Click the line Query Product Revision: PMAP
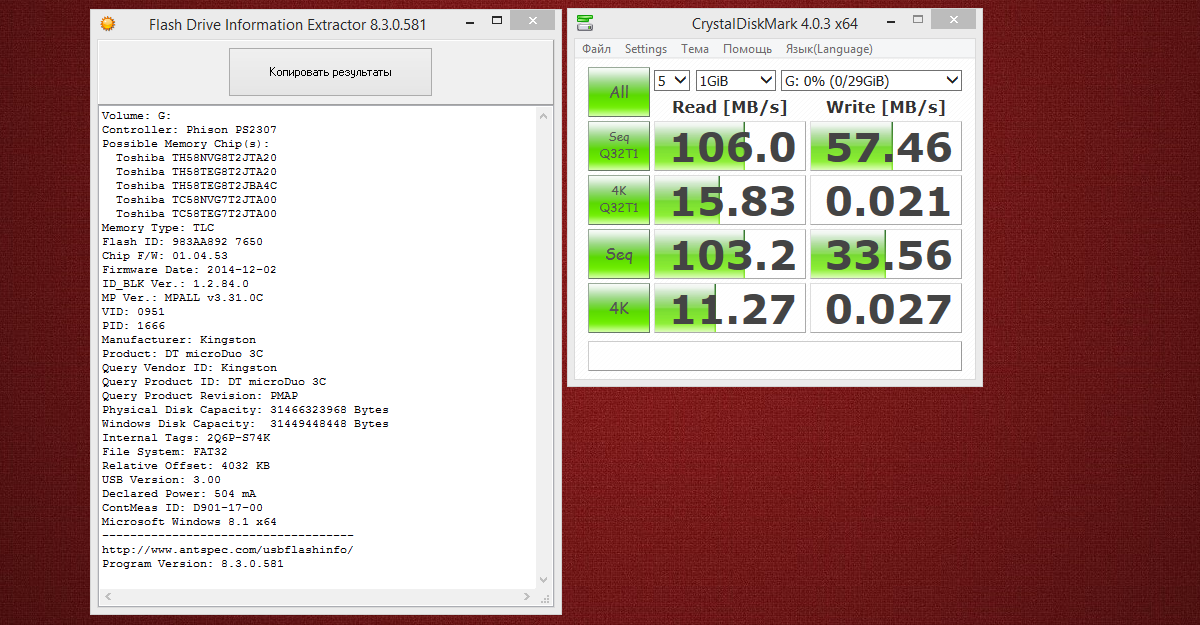The width and height of the screenshot is (1200, 625). (200, 396)
